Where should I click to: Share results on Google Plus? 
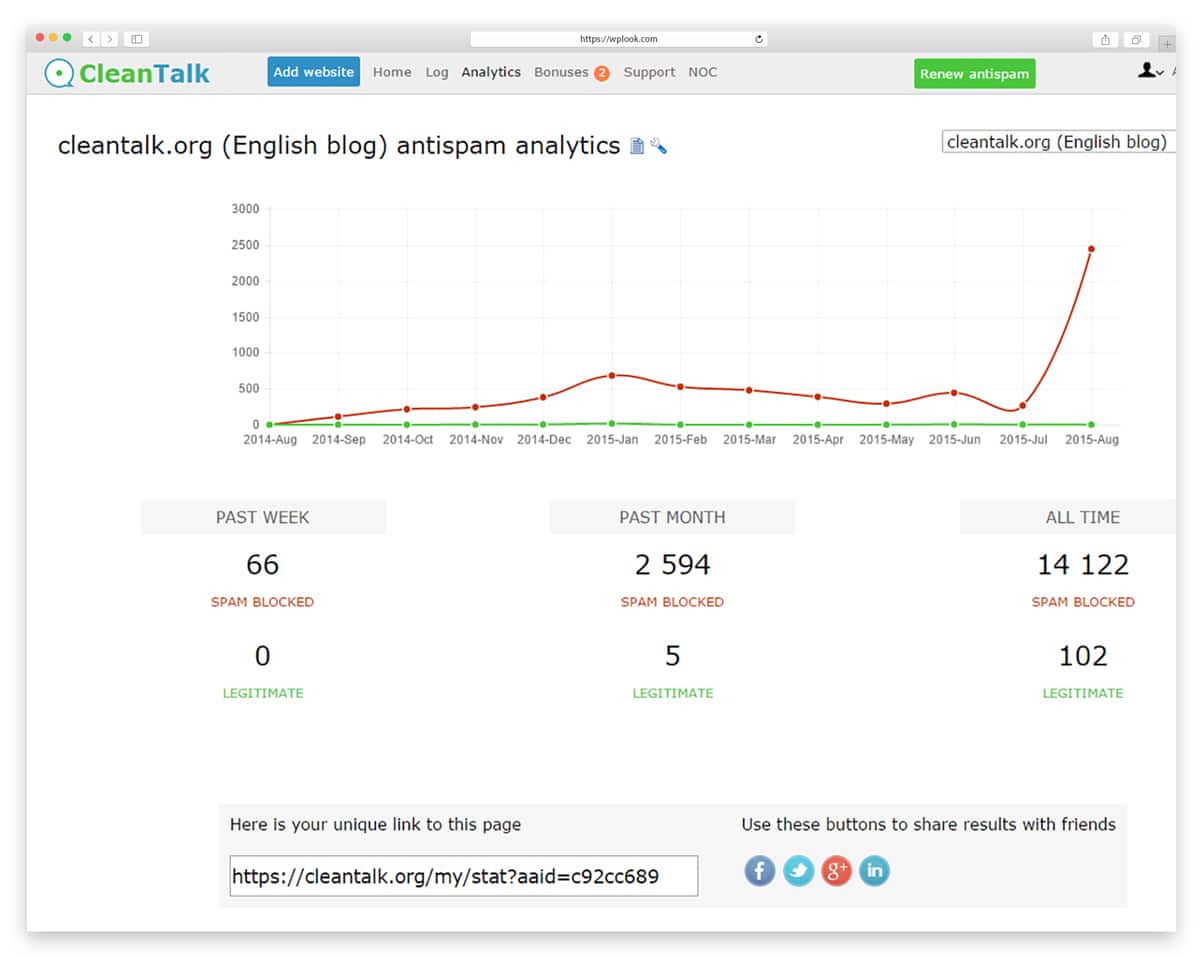tap(836, 871)
